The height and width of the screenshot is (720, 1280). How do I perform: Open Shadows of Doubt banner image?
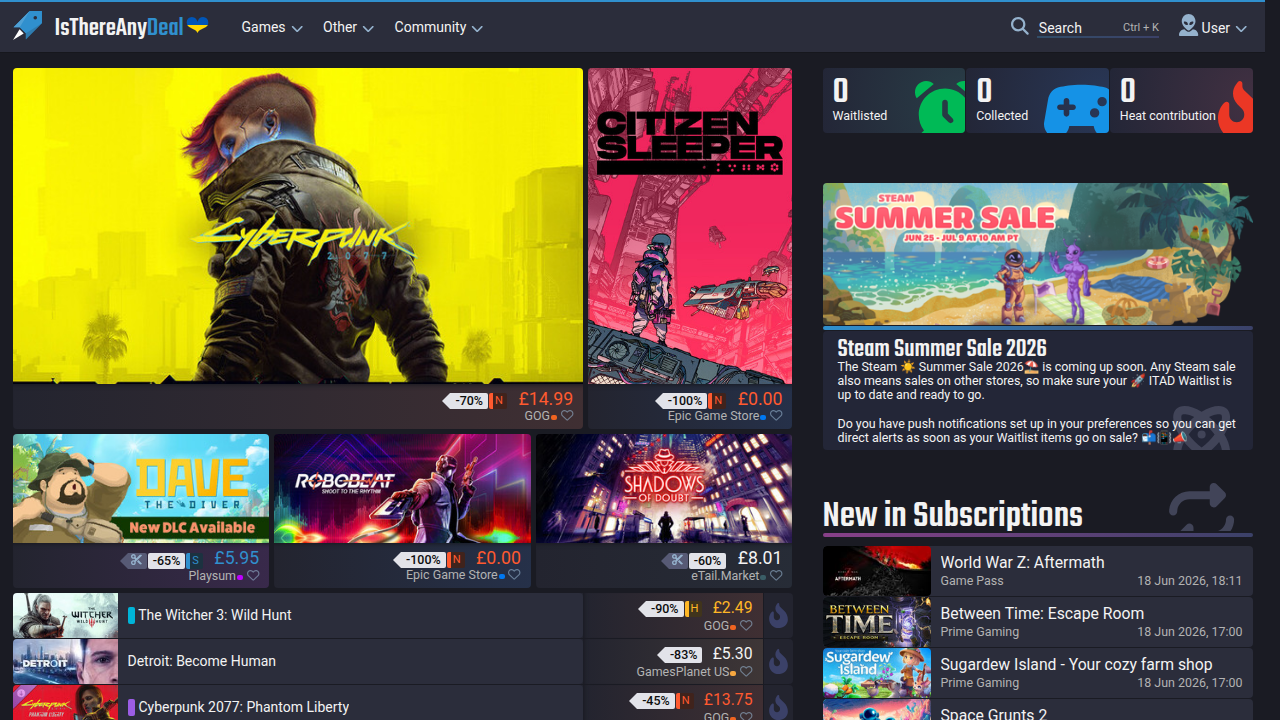point(664,488)
